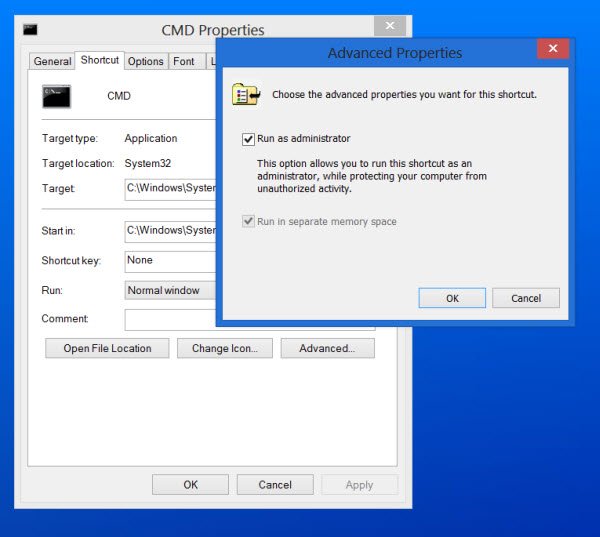Close the CMD Properties window
The height and width of the screenshot is (537, 600).
(x=390, y=26)
